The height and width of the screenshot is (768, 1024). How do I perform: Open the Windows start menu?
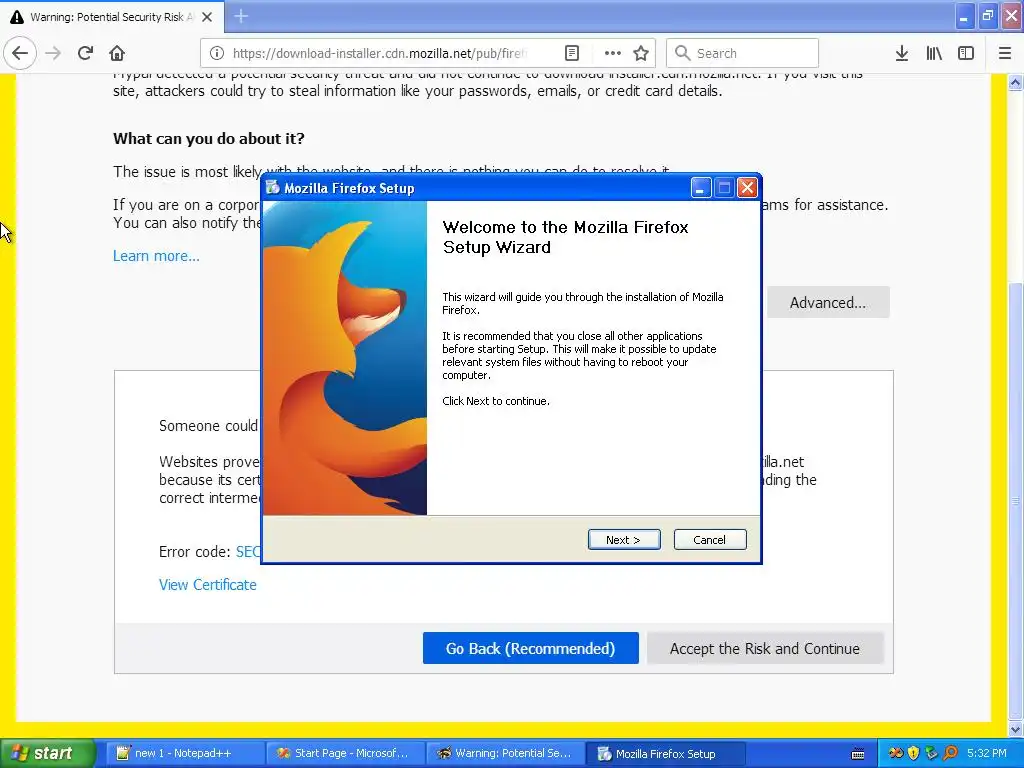[x=48, y=753]
